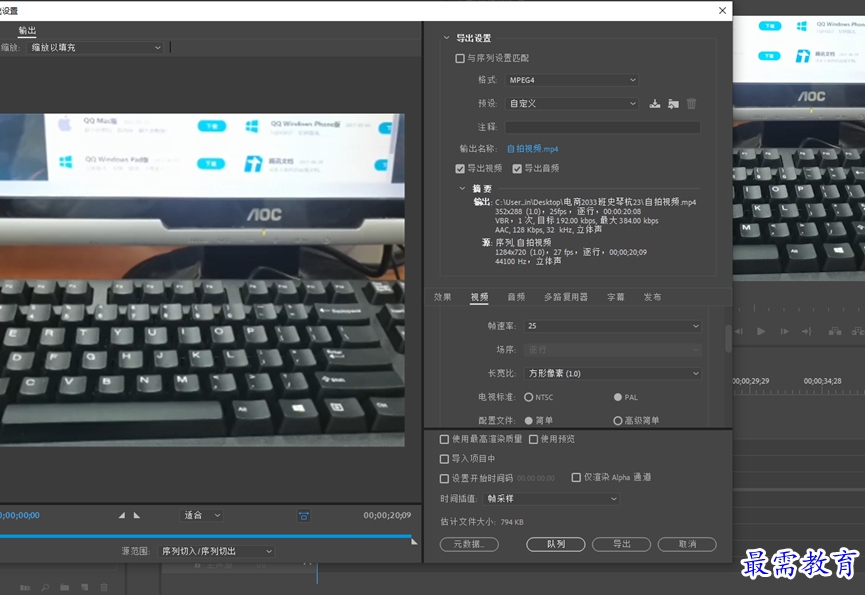Toggle the 导出视频 checkbox
The image size is (865, 595).
point(460,168)
